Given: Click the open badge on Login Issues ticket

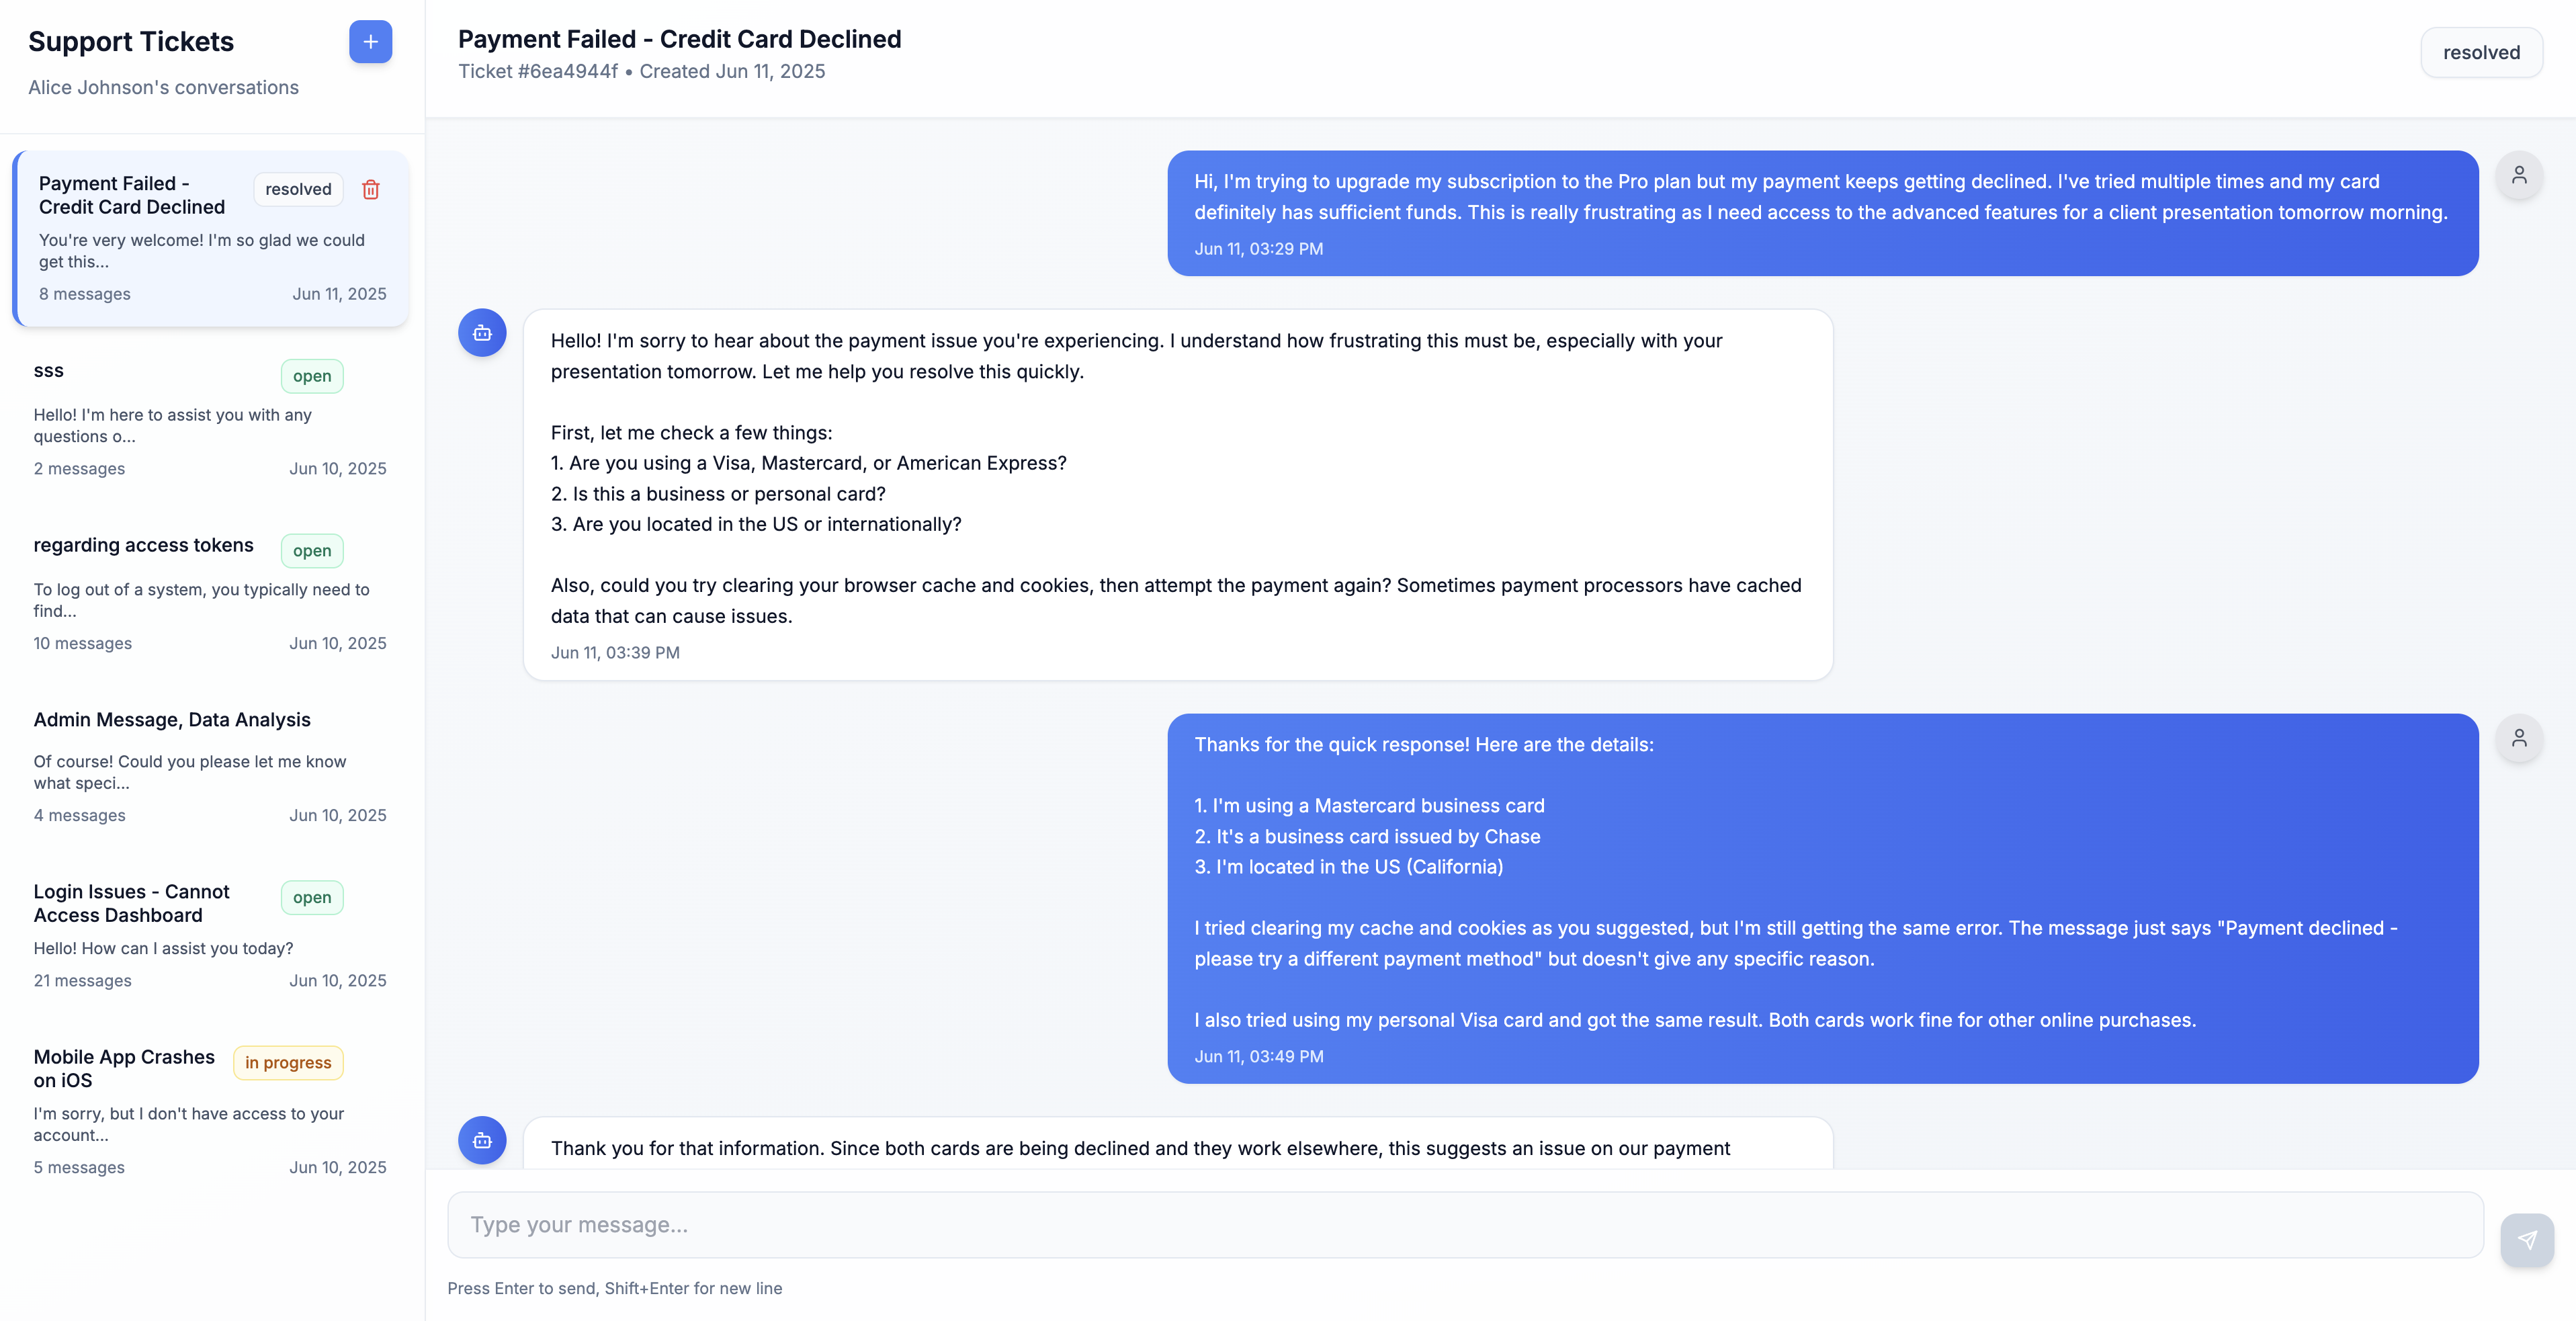Looking at the screenshot, I should (x=312, y=898).
